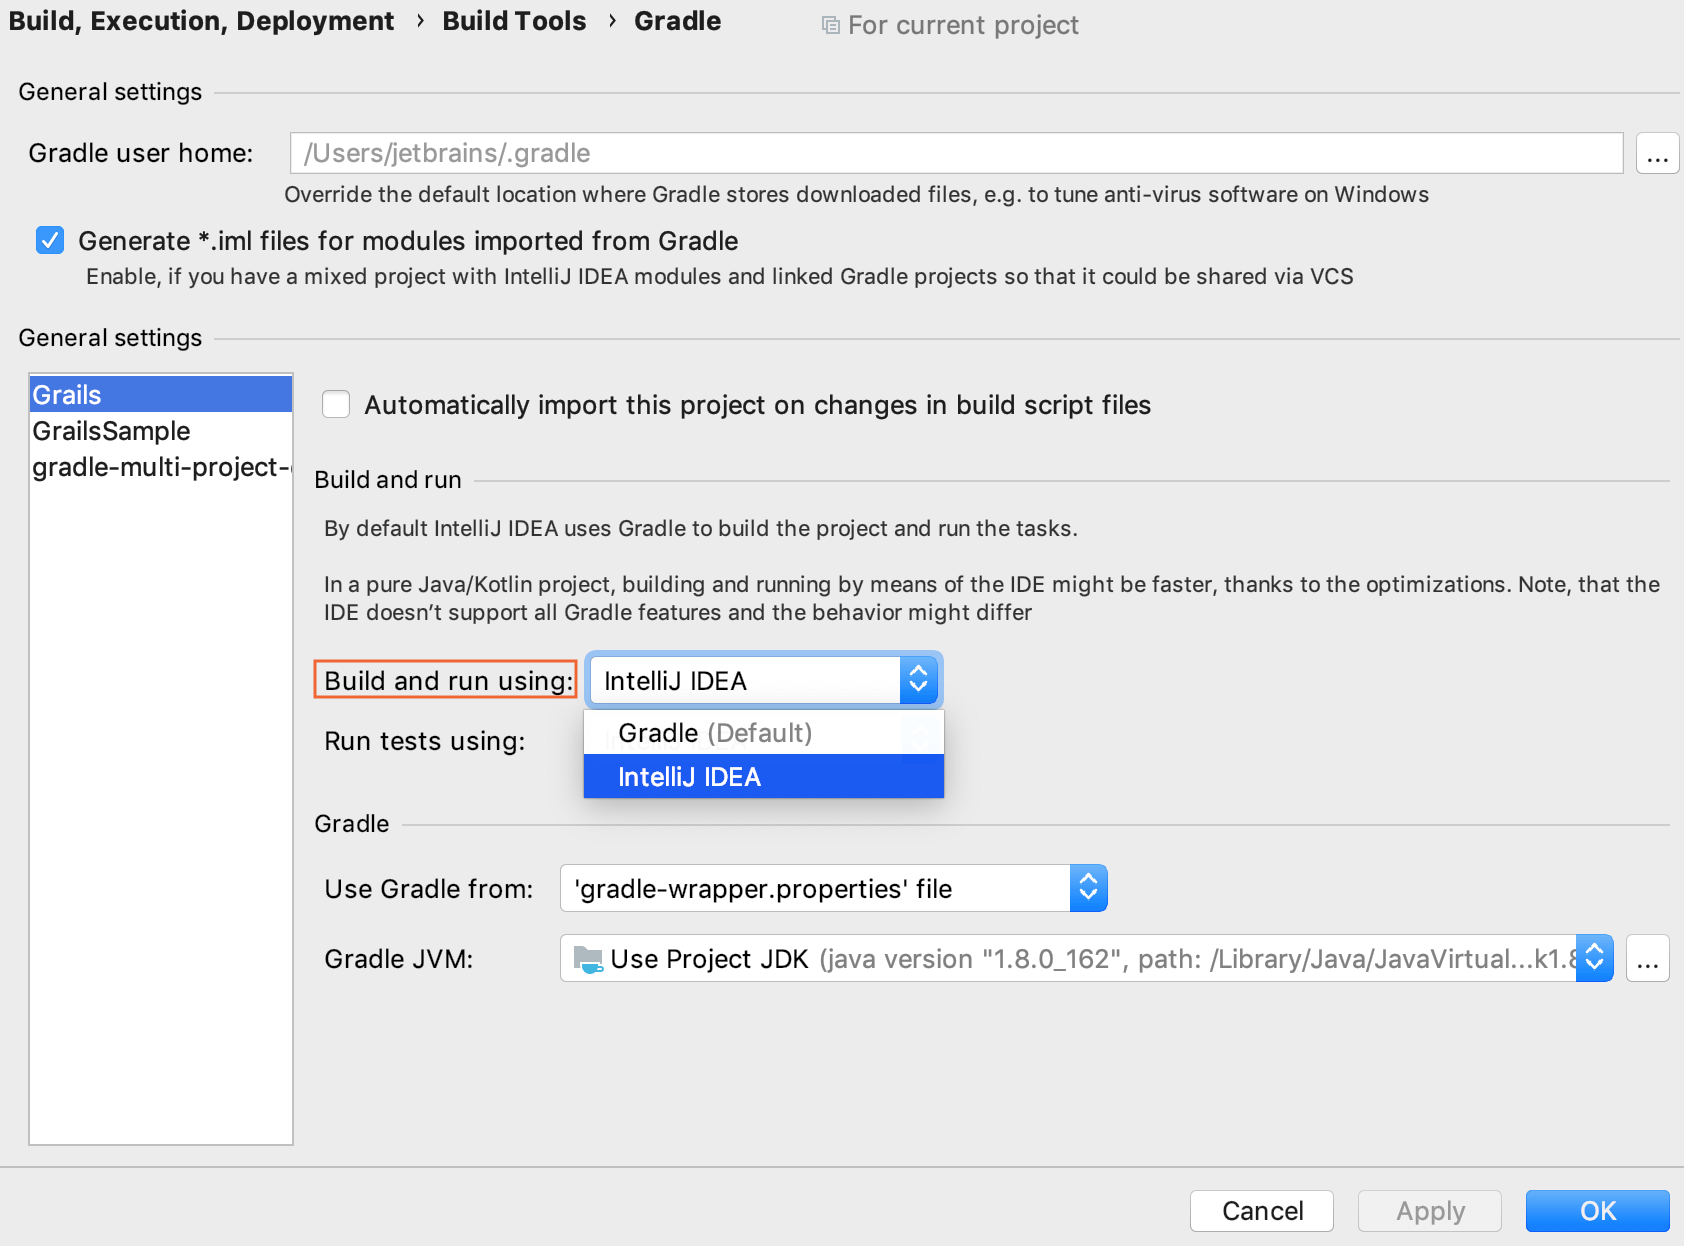Open Gradle user home browse "..." icon
Viewport: 1684px width, 1246px height.
coord(1657,152)
